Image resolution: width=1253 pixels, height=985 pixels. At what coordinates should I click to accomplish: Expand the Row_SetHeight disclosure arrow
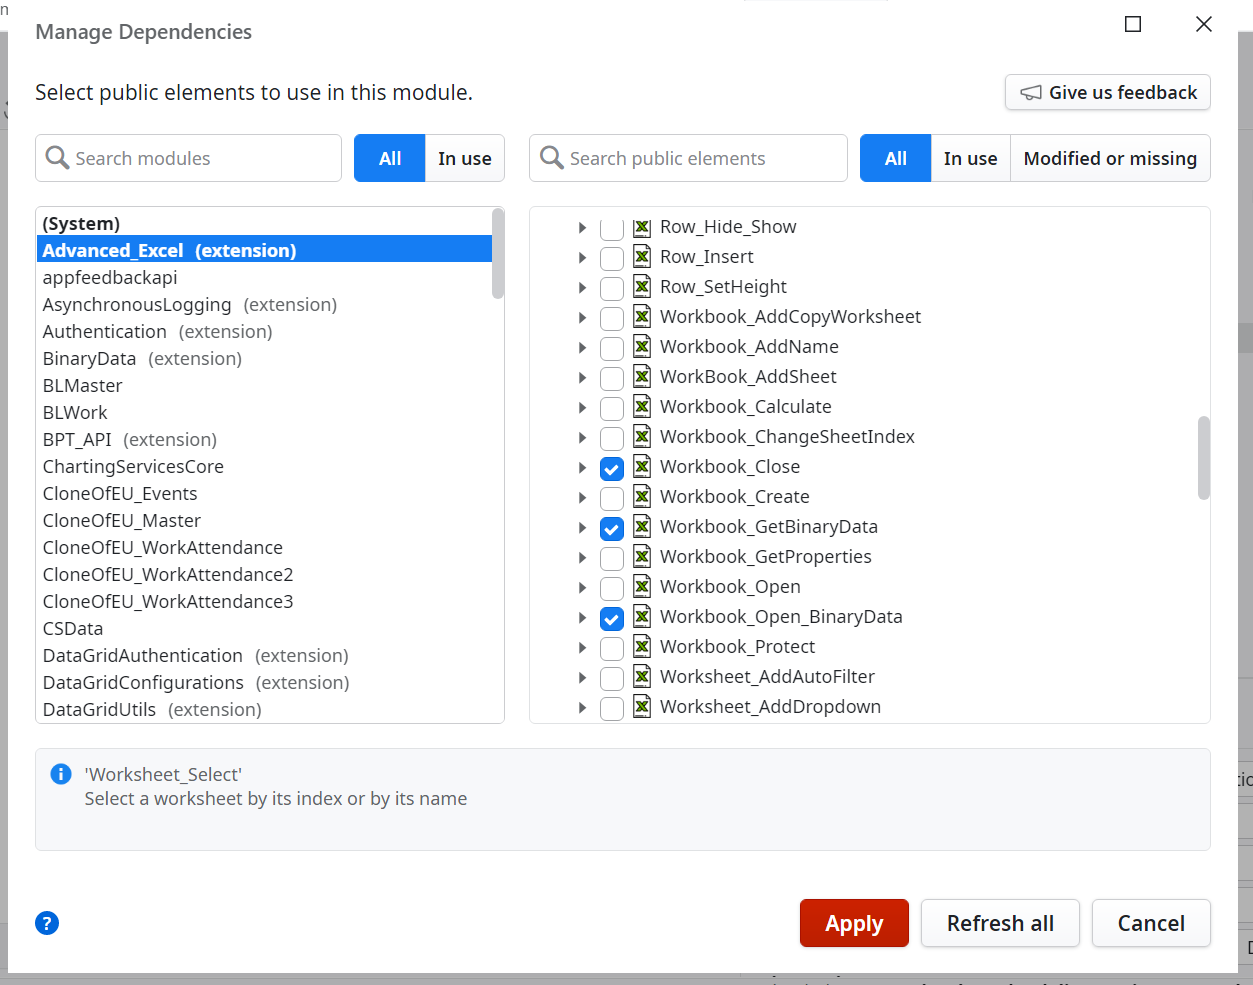(583, 287)
